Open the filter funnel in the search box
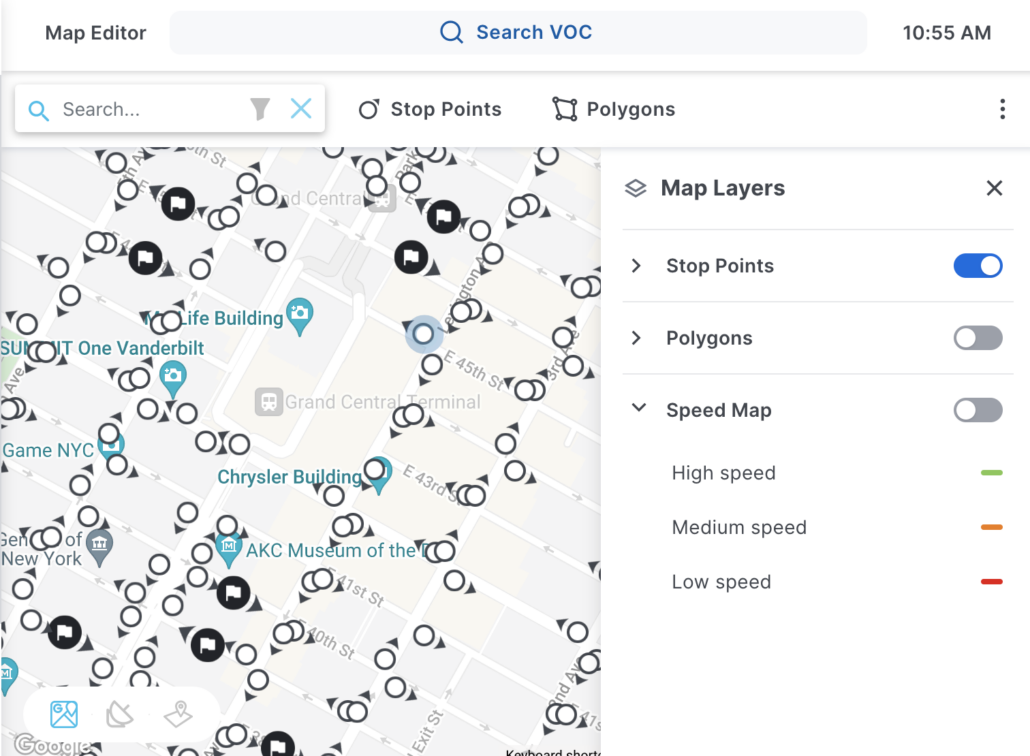 [x=260, y=109]
